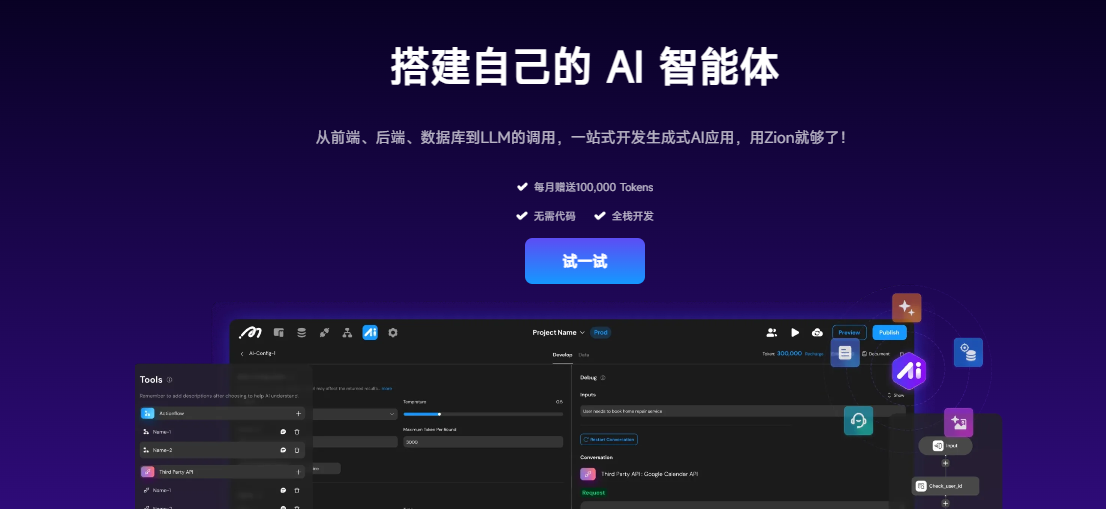The width and height of the screenshot is (1106, 509).
Task: Select the Name-2 row under Actionflow
Action: coord(222,450)
